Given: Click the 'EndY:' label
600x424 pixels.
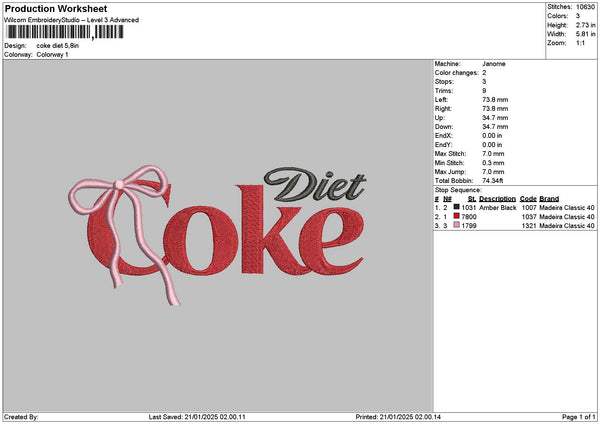Looking at the screenshot, I should [443, 145].
